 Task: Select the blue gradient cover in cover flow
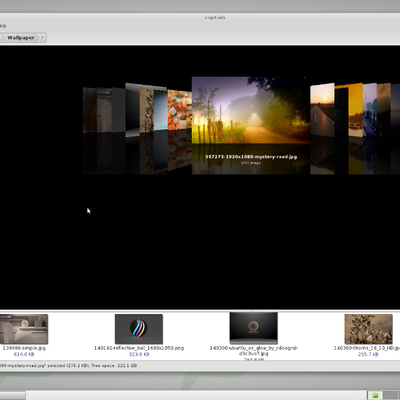(161, 110)
